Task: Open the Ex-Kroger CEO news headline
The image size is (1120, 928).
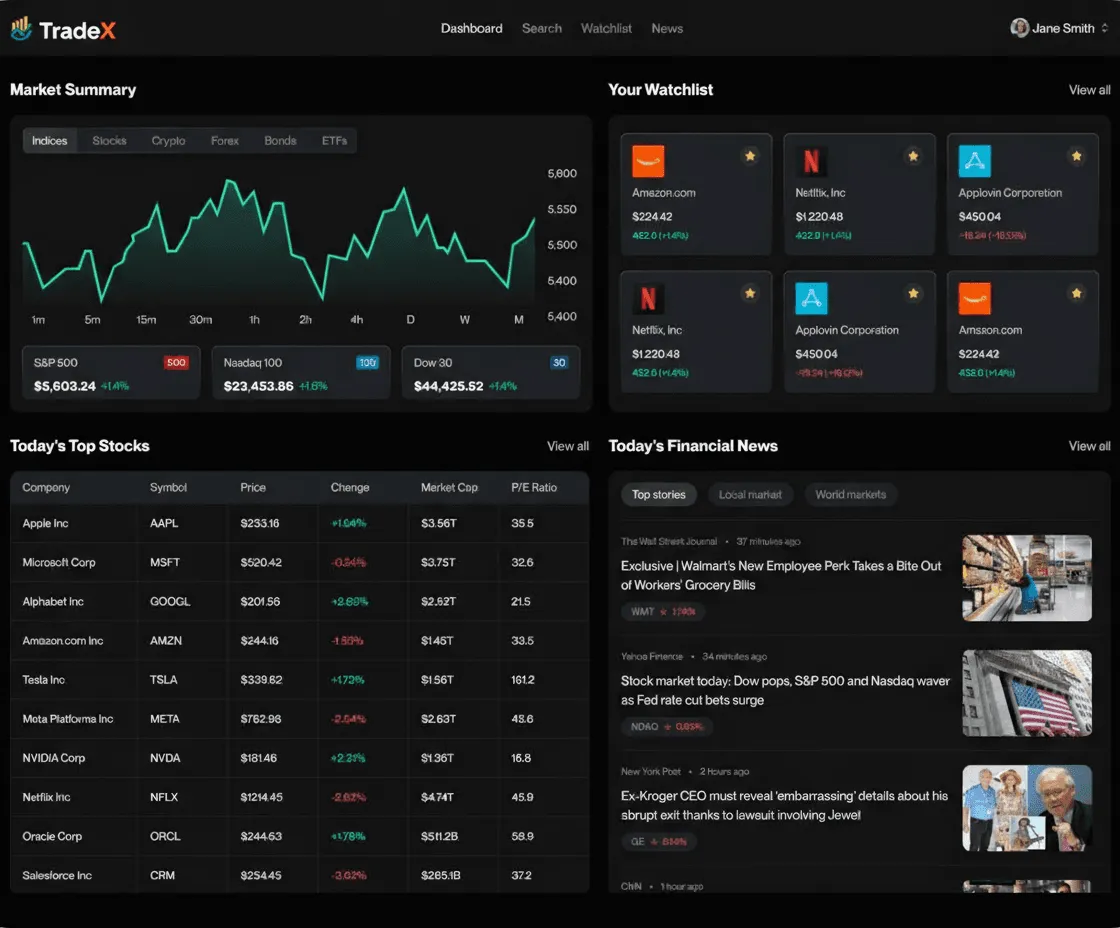Action: pyautogui.click(x=784, y=805)
